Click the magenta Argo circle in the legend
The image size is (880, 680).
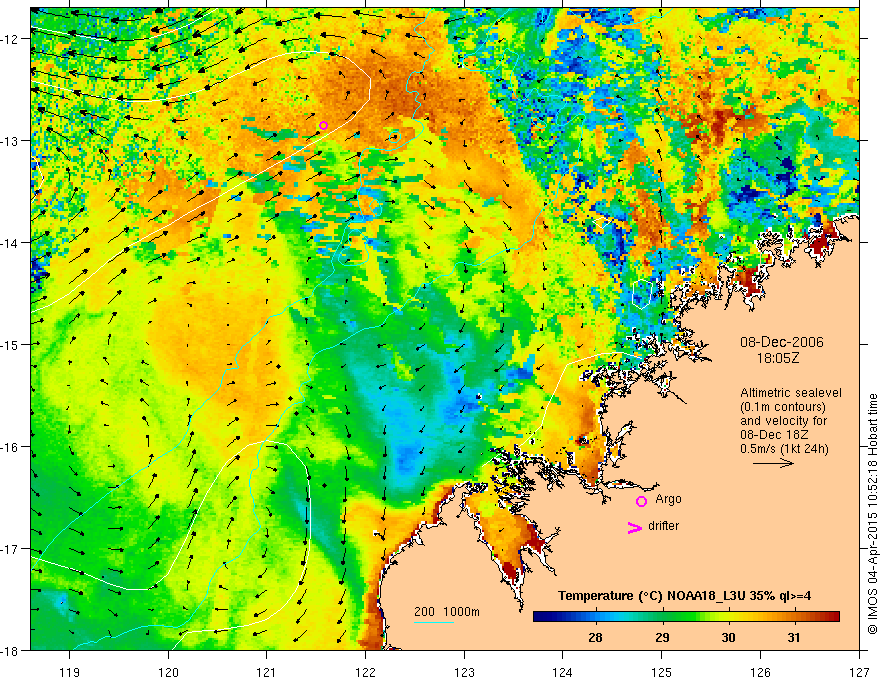point(641,501)
